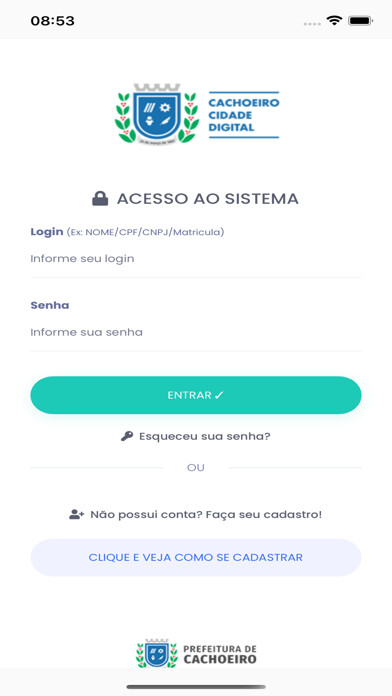The width and height of the screenshot is (392, 696).
Task: Tap the Wi-Fi status icon
Action: tap(334, 20)
